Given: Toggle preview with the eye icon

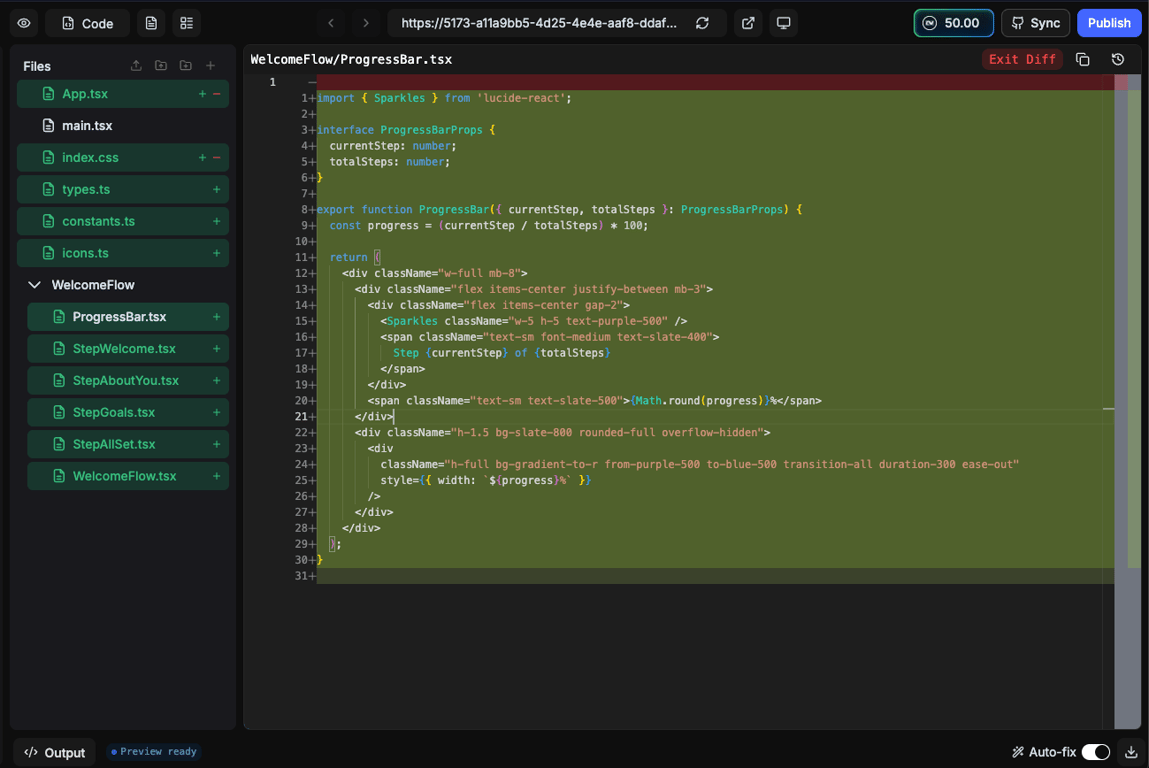Looking at the screenshot, I should (x=24, y=23).
